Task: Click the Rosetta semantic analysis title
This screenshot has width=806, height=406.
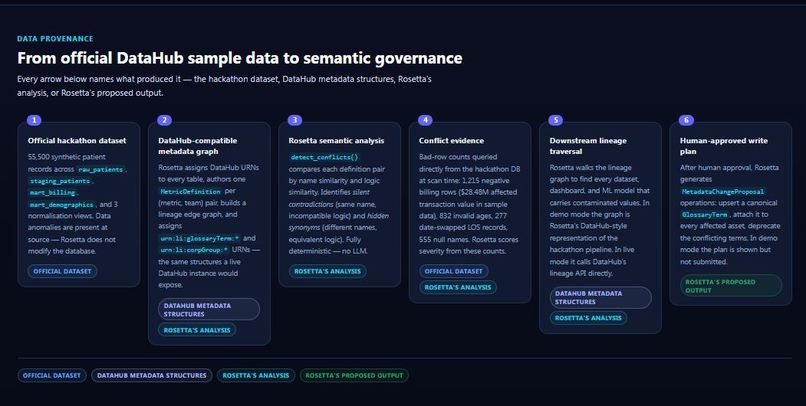Action: pyautogui.click(x=336, y=141)
